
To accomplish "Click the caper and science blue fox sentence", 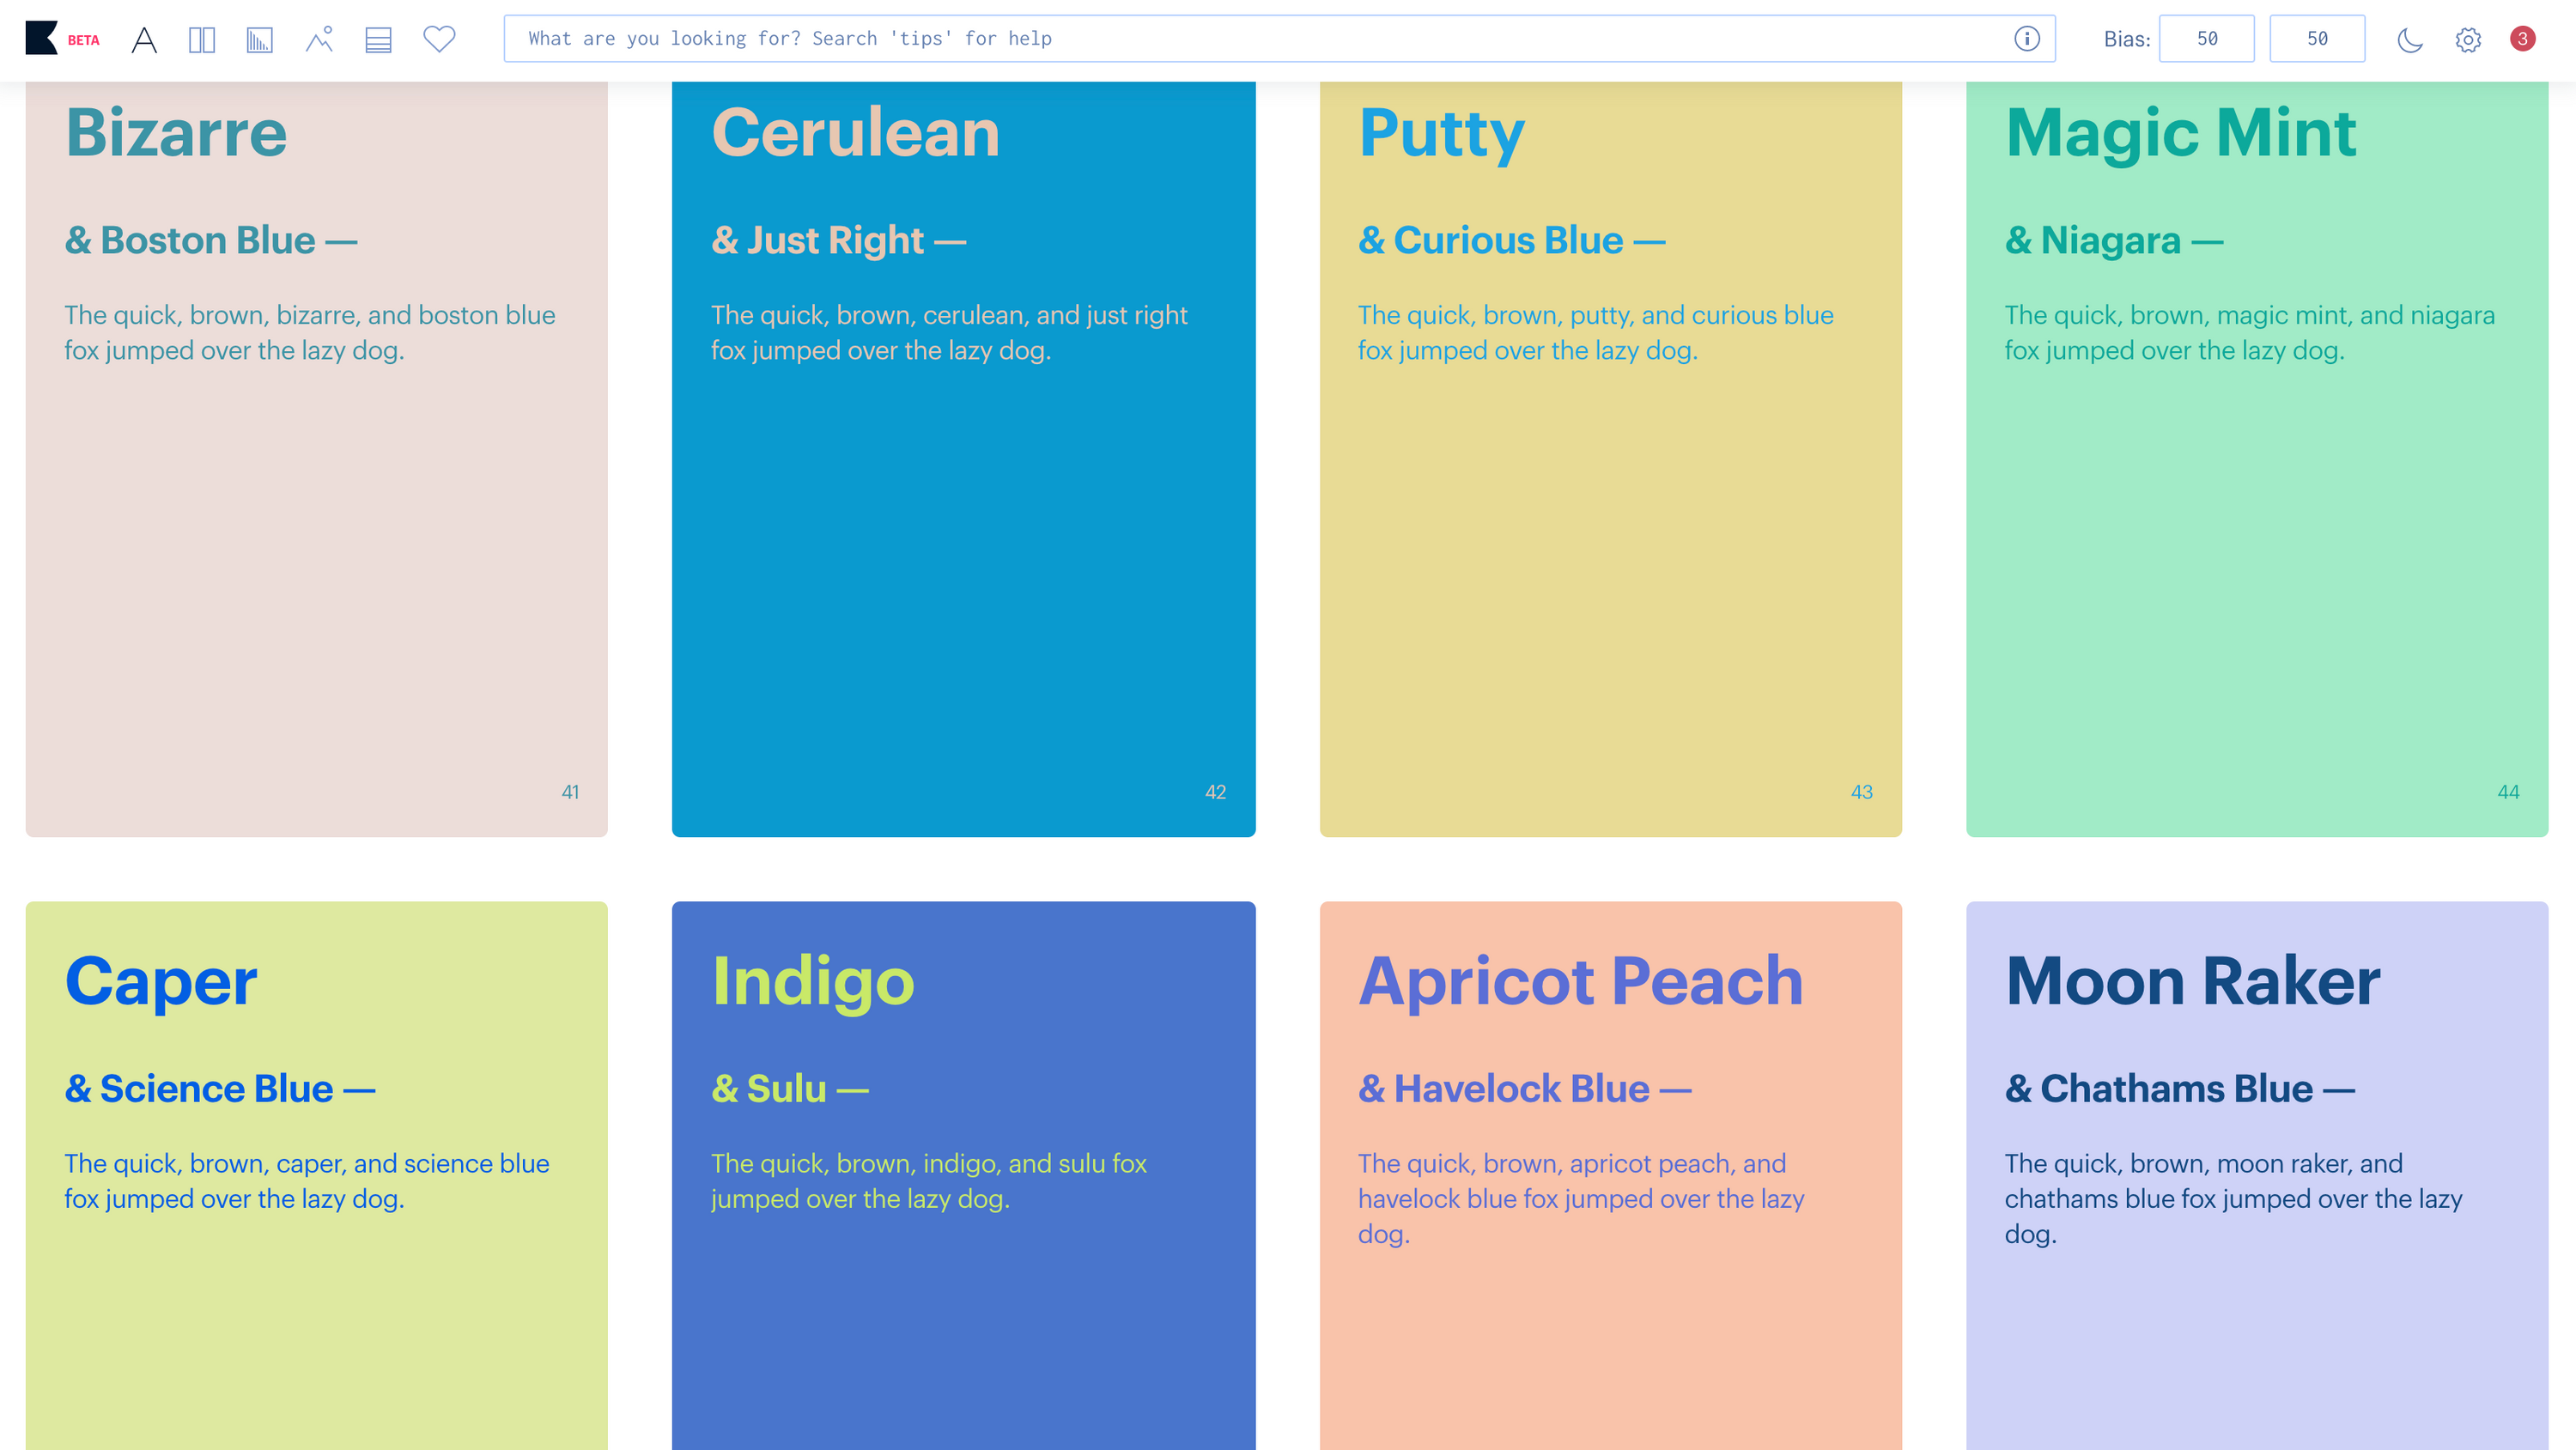I will [307, 1181].
